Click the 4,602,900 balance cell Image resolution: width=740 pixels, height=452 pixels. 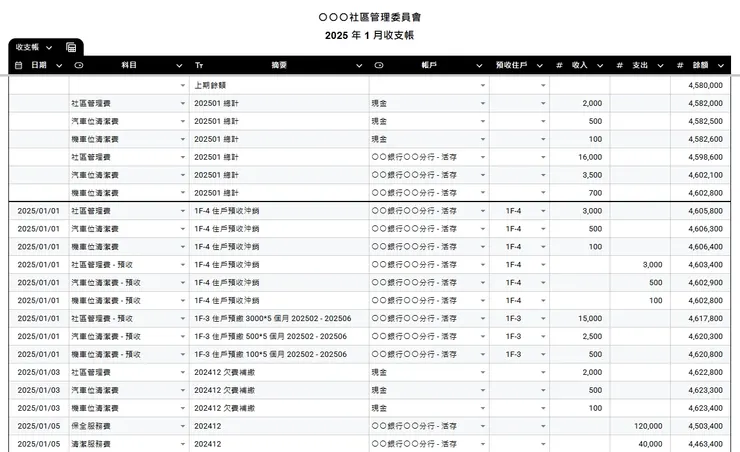pos(700,283)
